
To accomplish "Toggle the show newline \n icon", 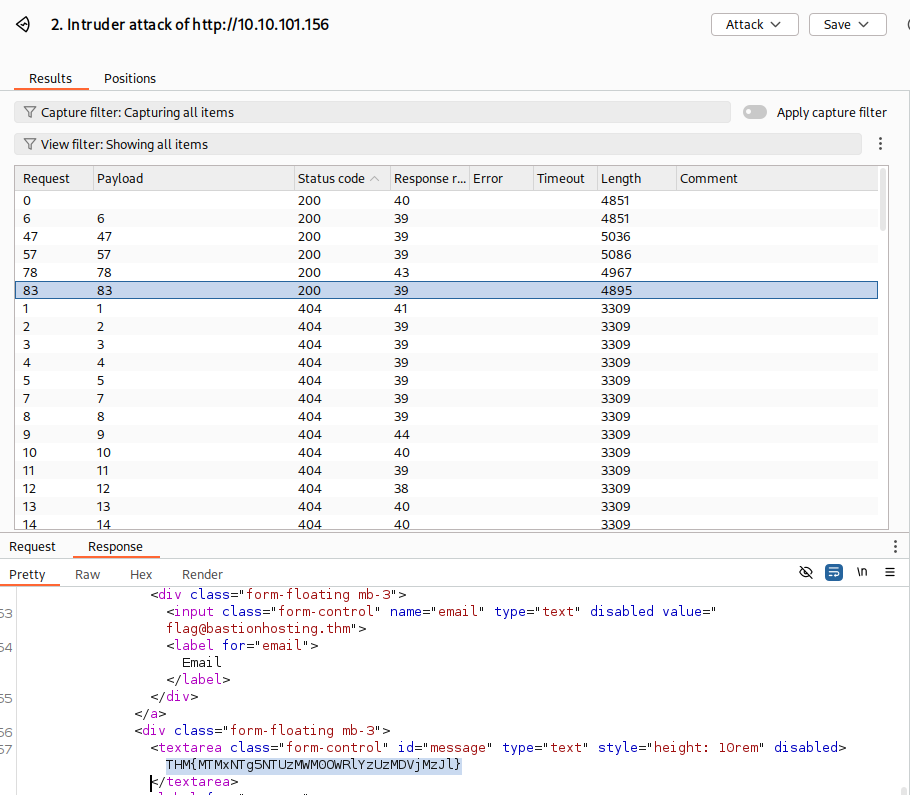I will 862,572.
